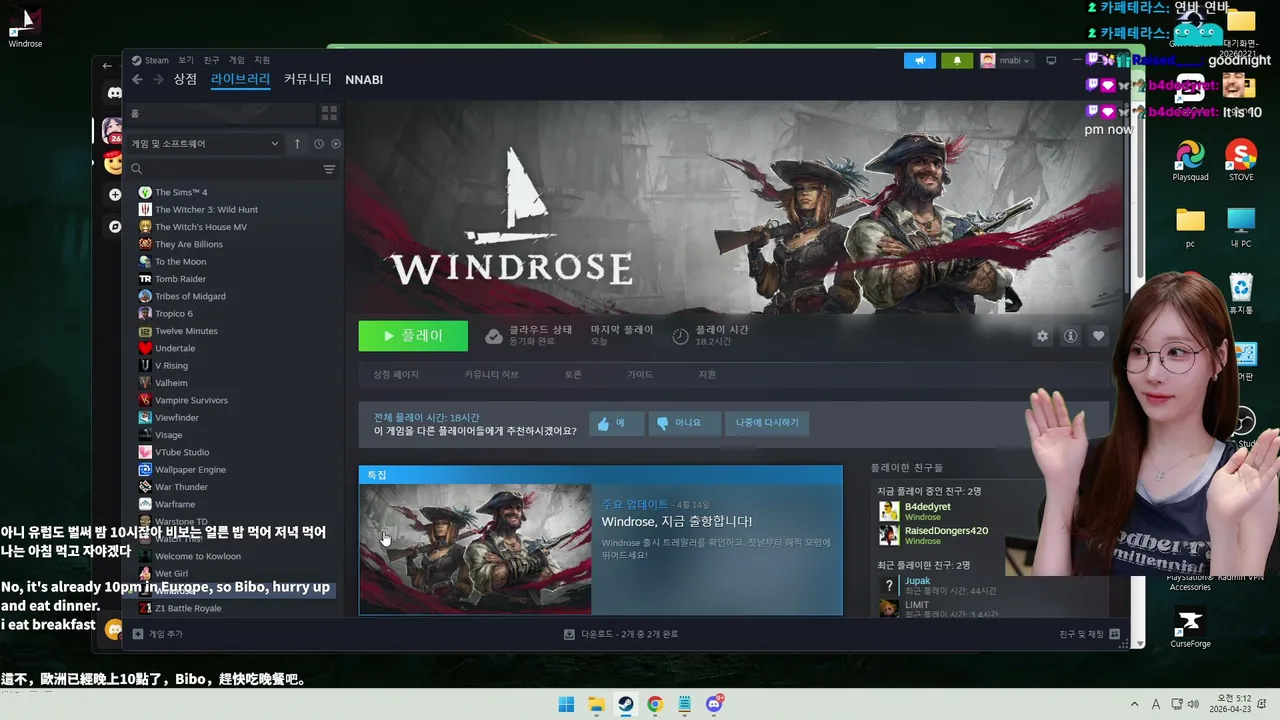Toggle the ready-to-play filter icon

[336, 144]
